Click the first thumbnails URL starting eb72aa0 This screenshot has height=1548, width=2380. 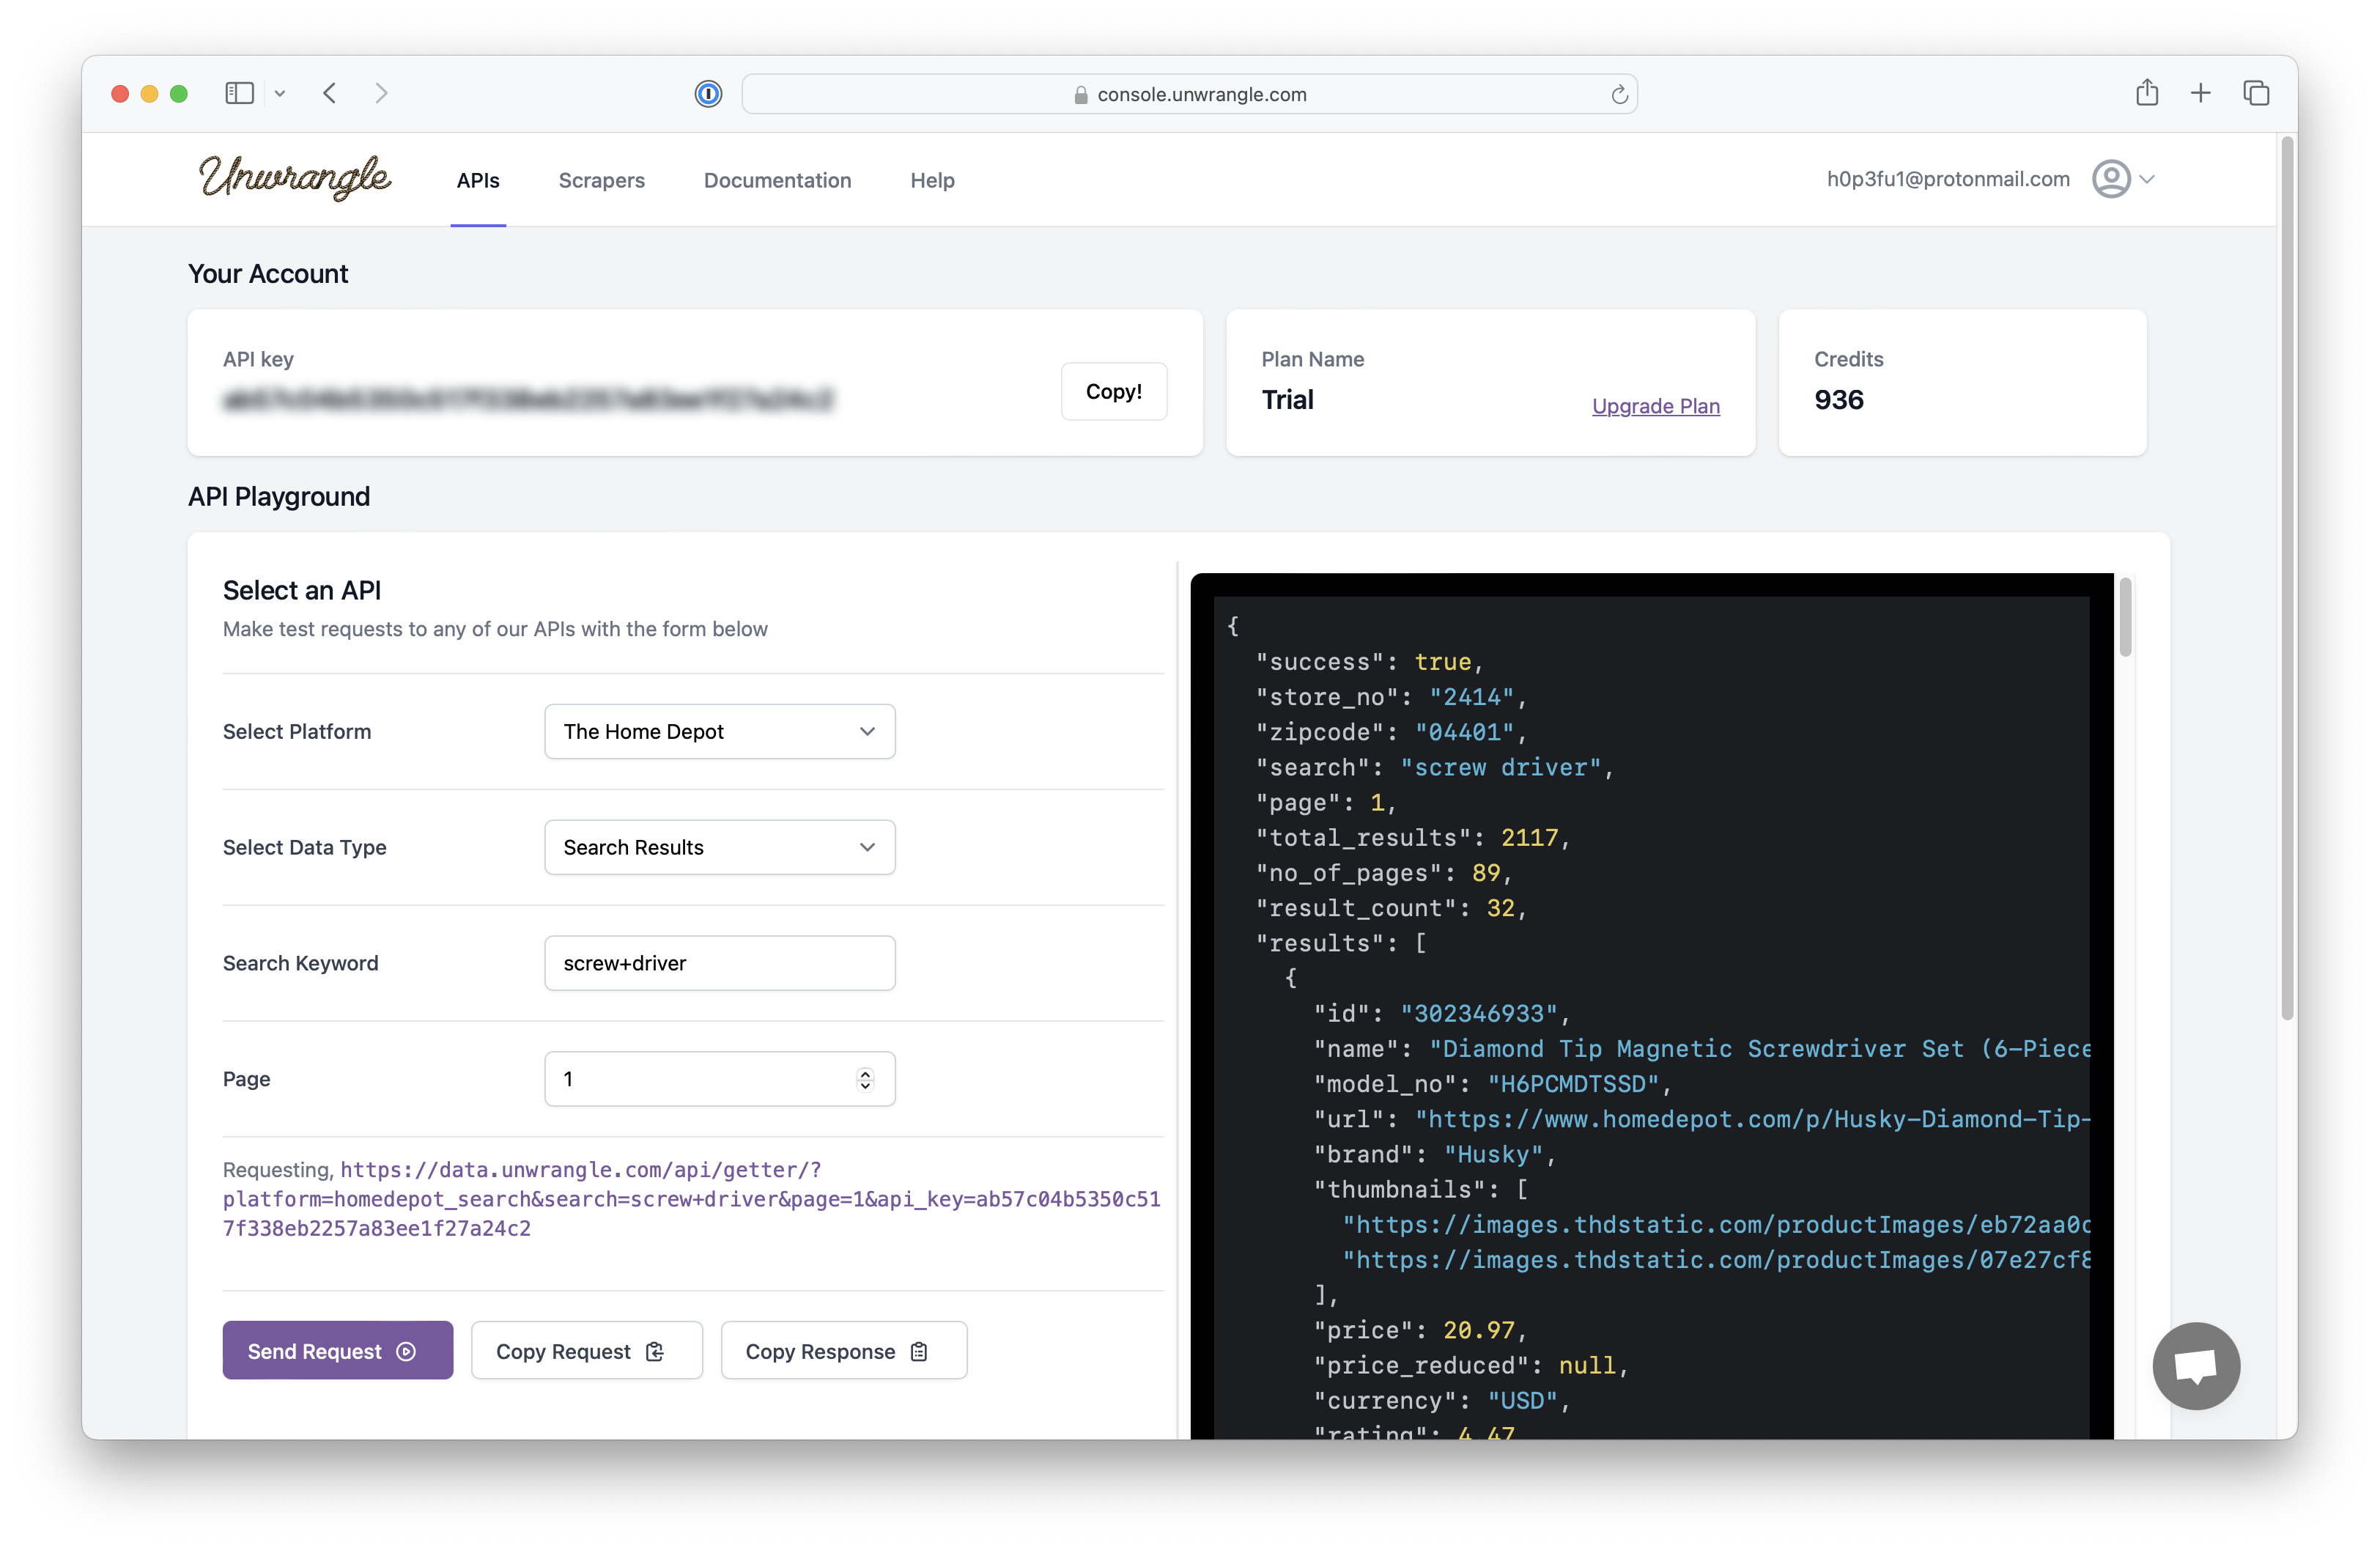coord(1716,1225)
